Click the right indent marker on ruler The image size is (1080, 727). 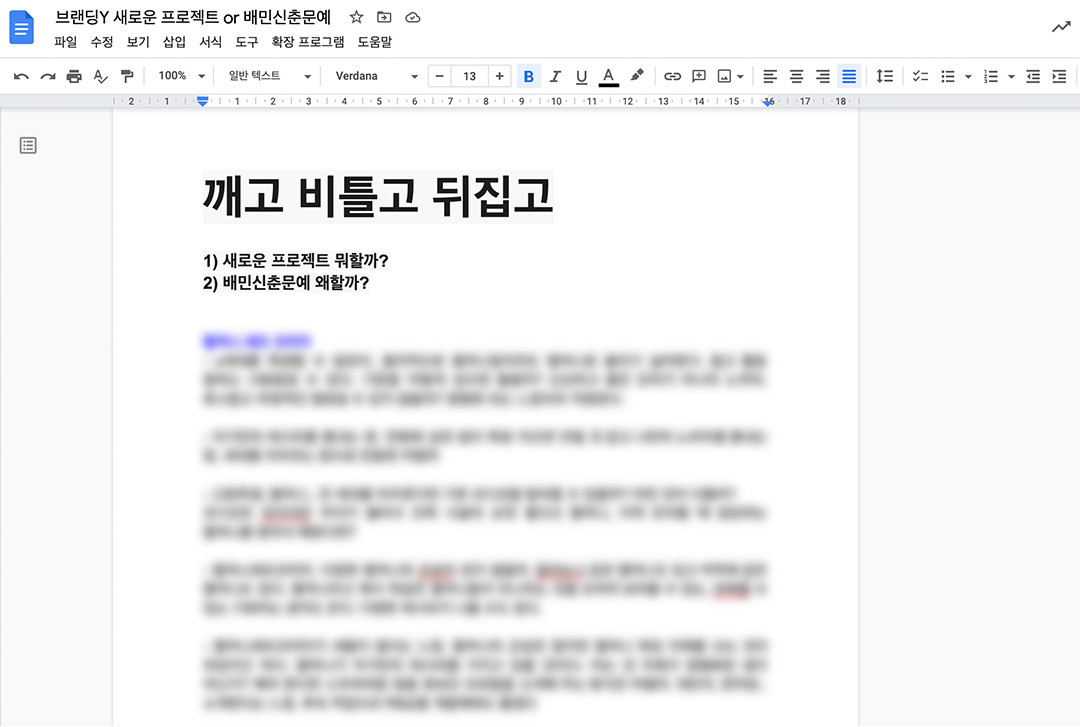768,102
